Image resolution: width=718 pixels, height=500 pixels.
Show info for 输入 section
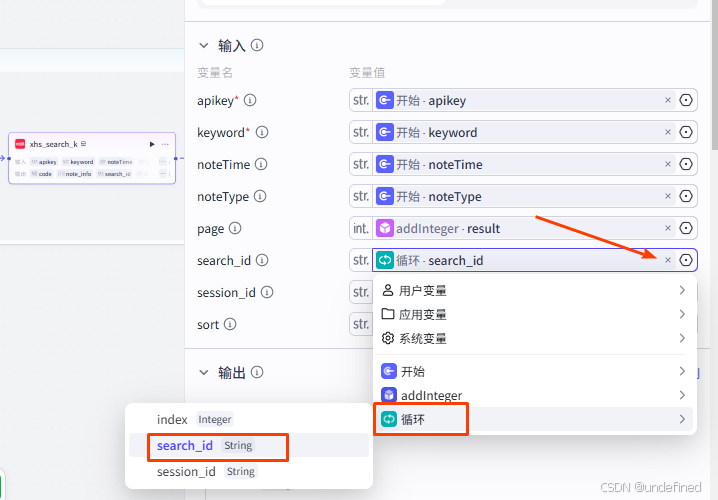pyautogui.click(x=257, y=45)
